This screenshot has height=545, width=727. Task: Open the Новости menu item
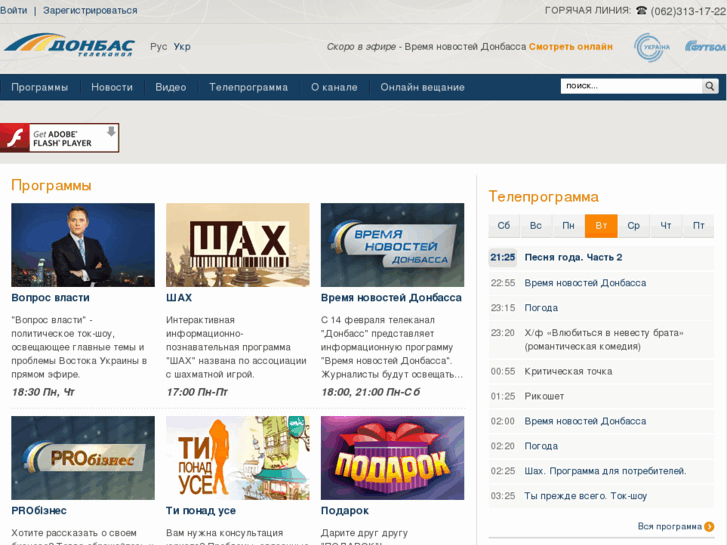tap(112, 87)
